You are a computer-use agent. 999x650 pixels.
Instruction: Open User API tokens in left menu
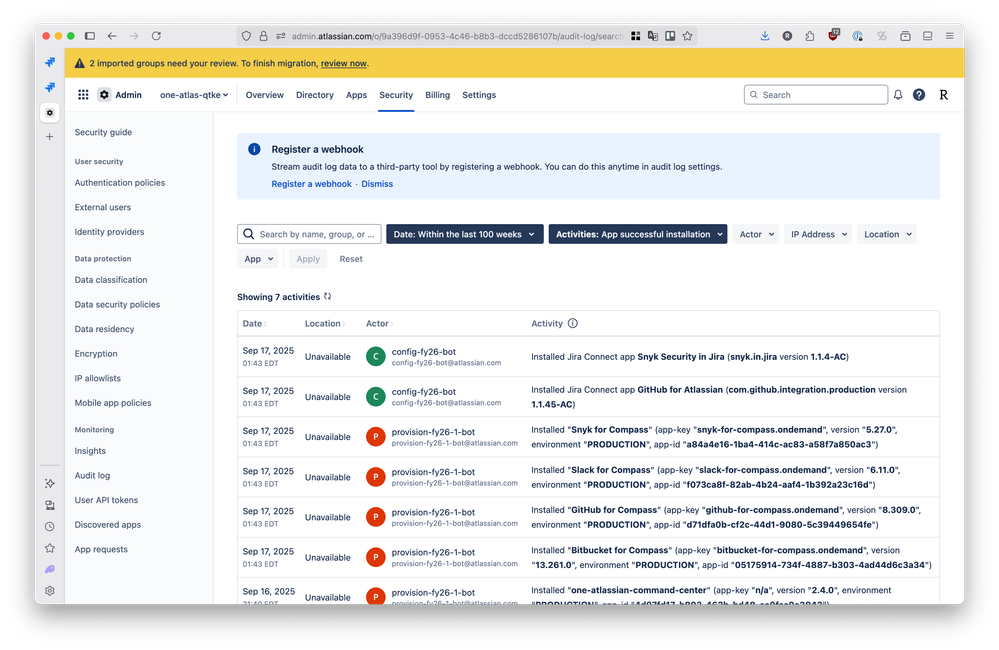[x=106, y=500]
